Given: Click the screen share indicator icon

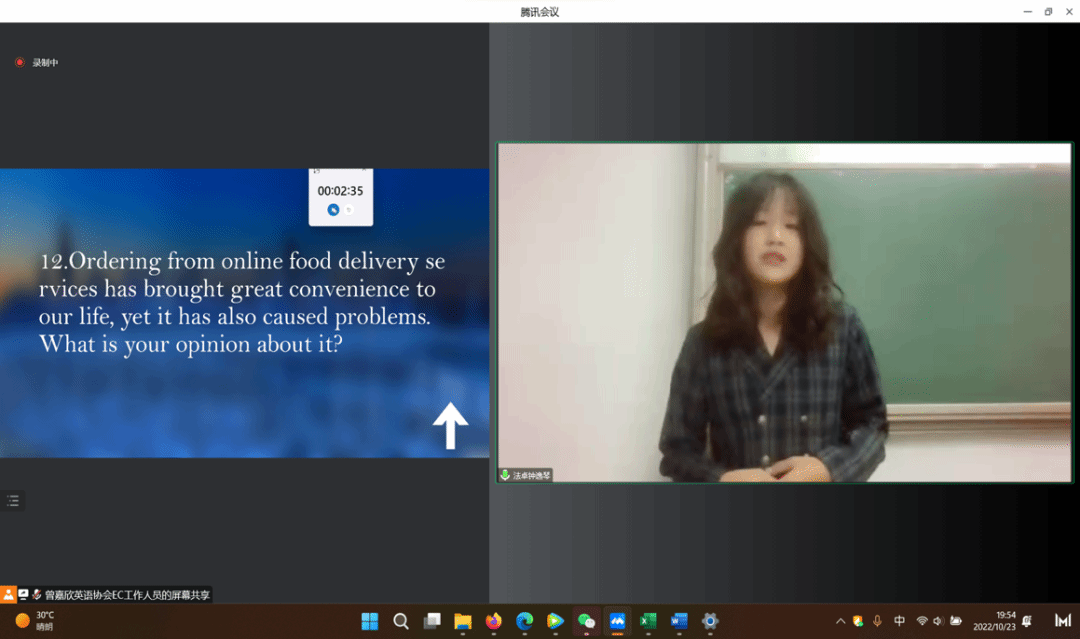Looking at the screenshot, I should click(x=23, y=594).
